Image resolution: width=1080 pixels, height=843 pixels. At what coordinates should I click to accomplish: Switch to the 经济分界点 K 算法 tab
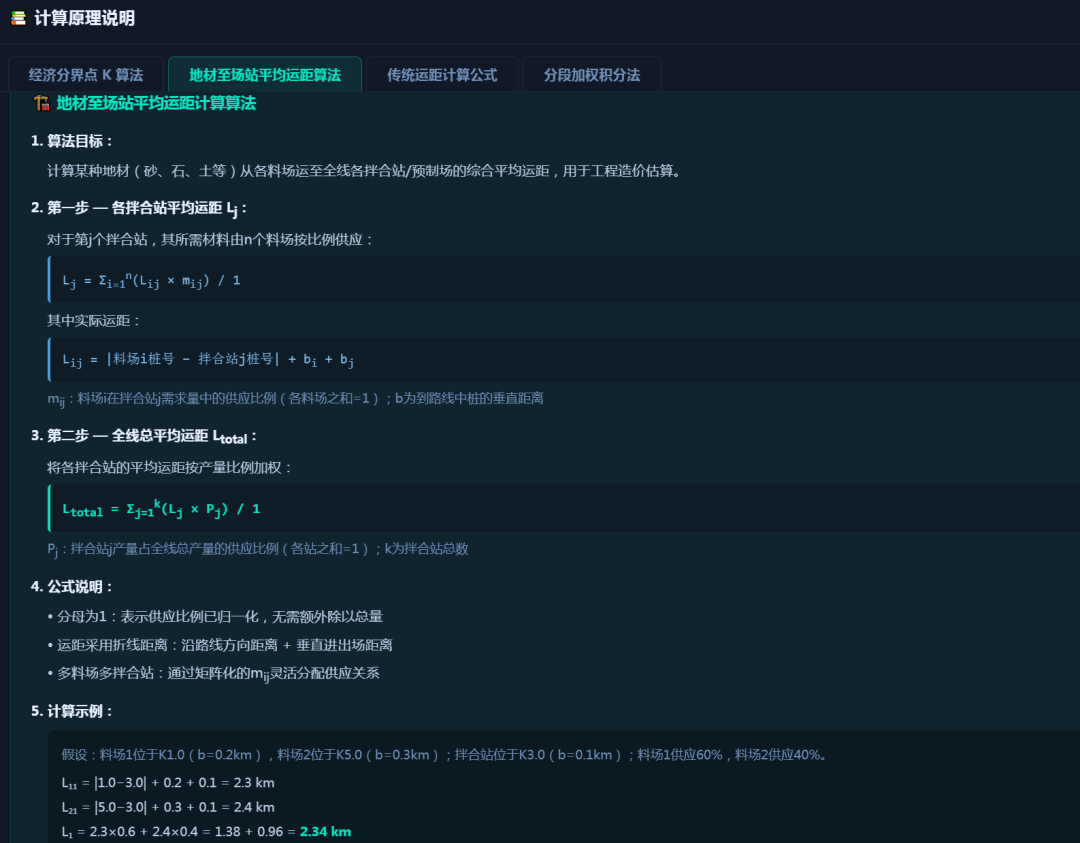pyautogui.click(x=86, y=74)
